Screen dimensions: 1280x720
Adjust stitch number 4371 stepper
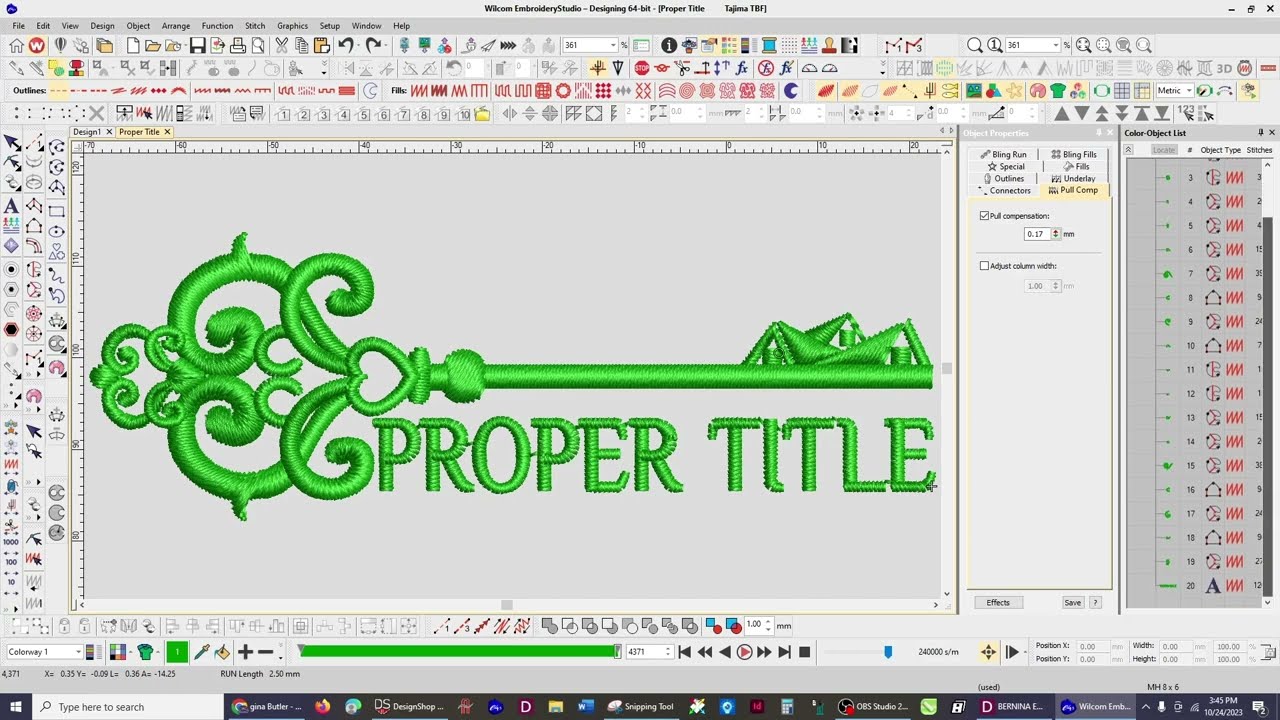[668, 652]
